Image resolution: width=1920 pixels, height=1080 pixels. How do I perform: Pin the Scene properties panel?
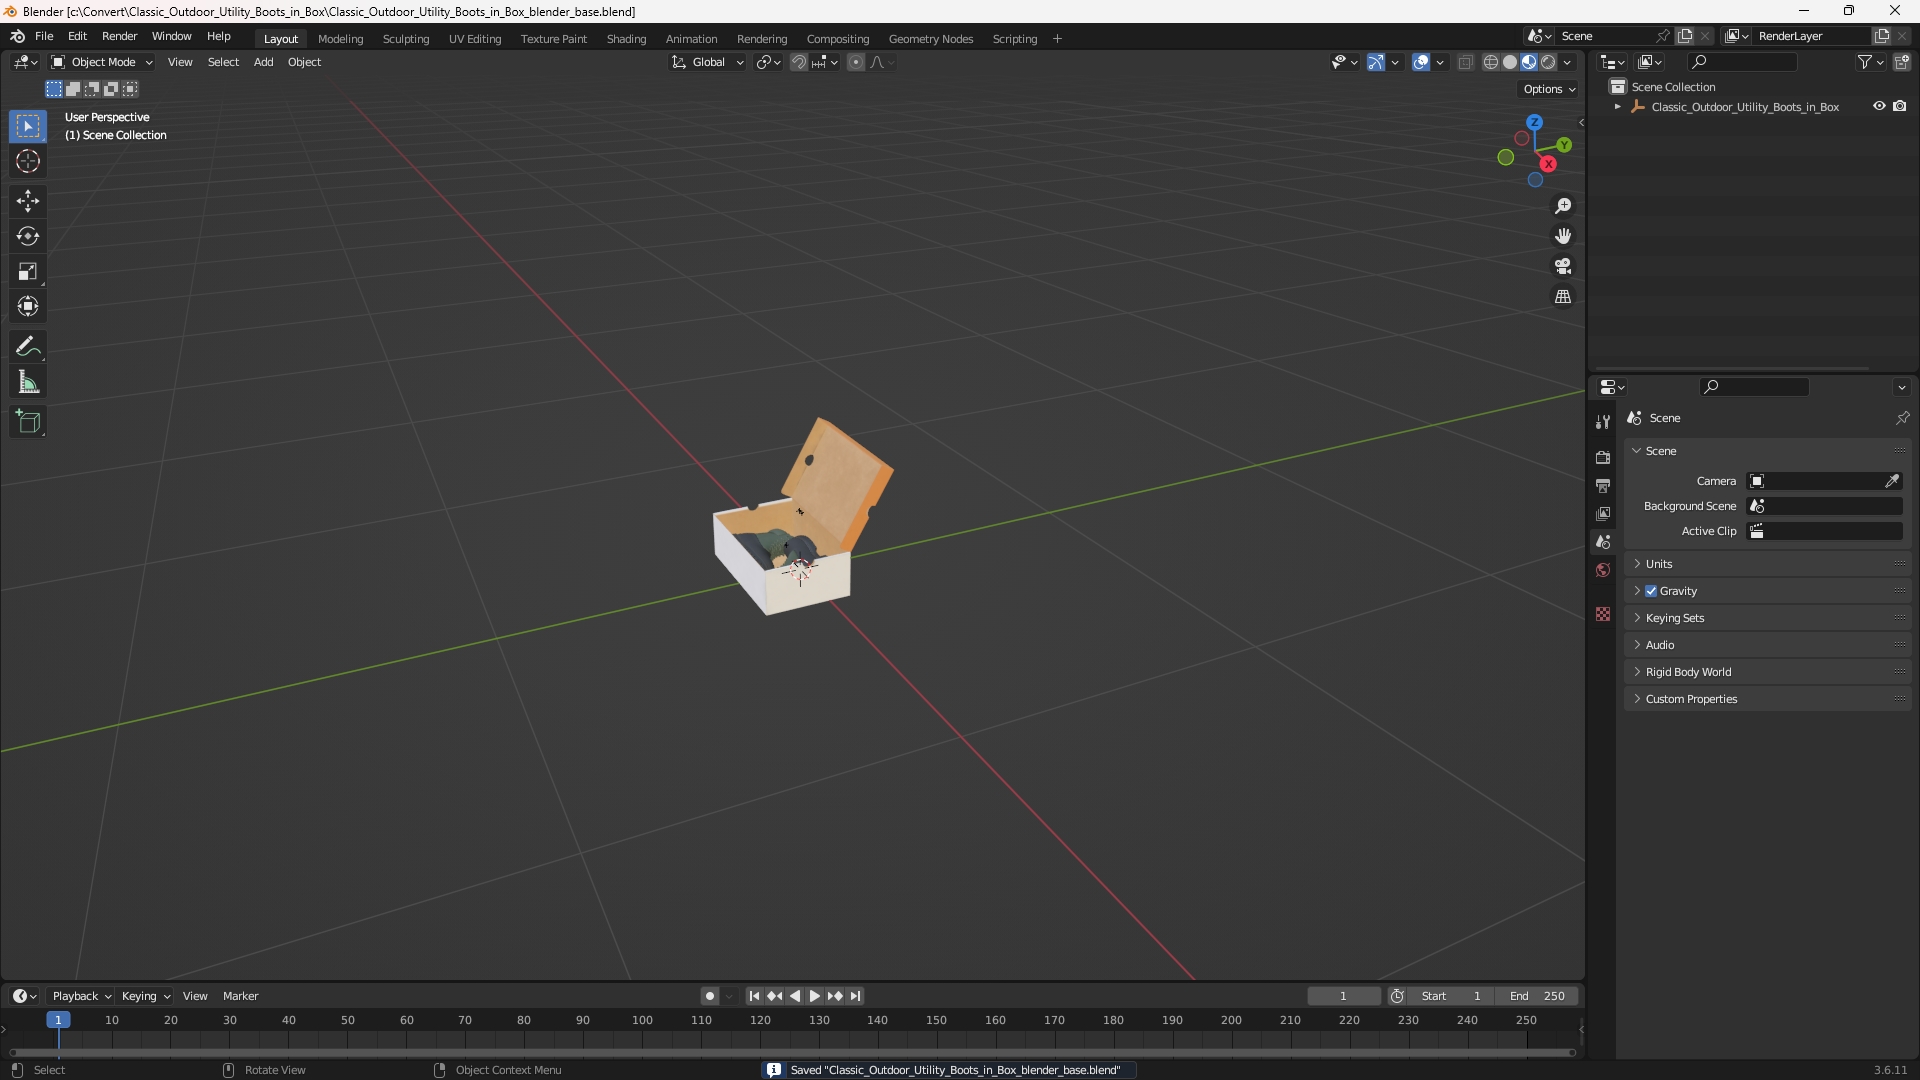point(1902,418)
